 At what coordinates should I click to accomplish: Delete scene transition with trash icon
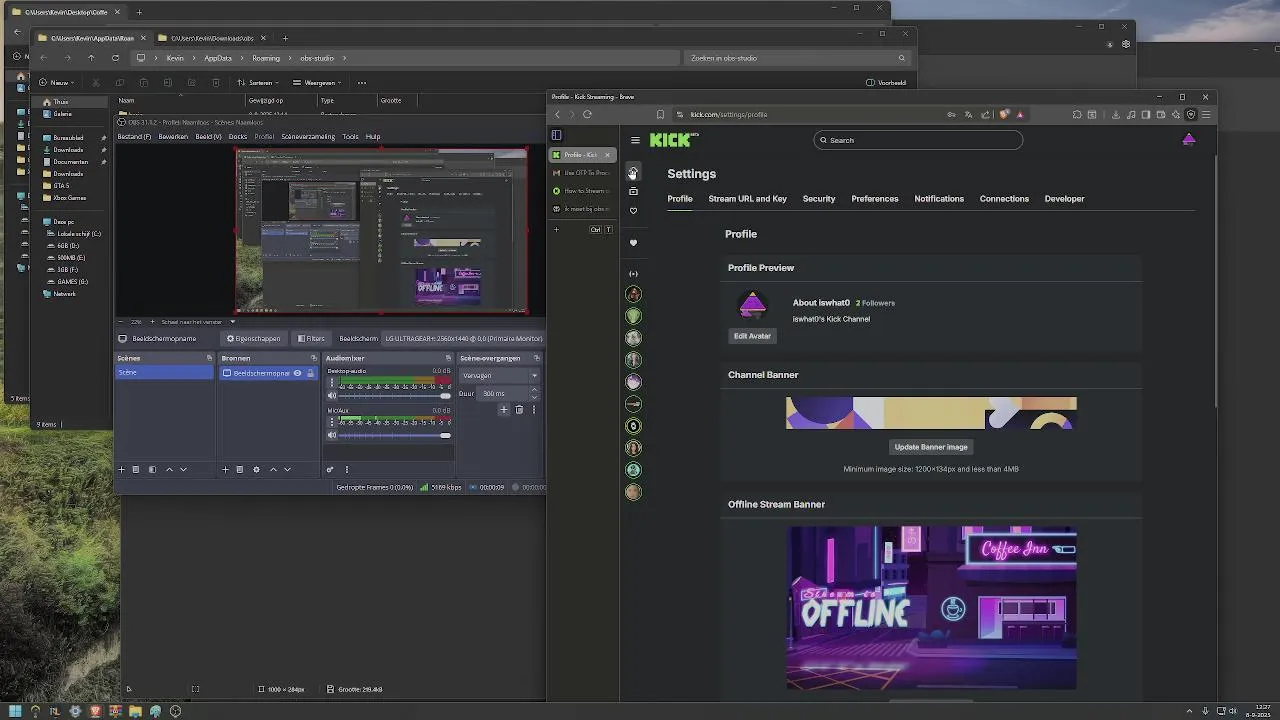tap(519, 409)
